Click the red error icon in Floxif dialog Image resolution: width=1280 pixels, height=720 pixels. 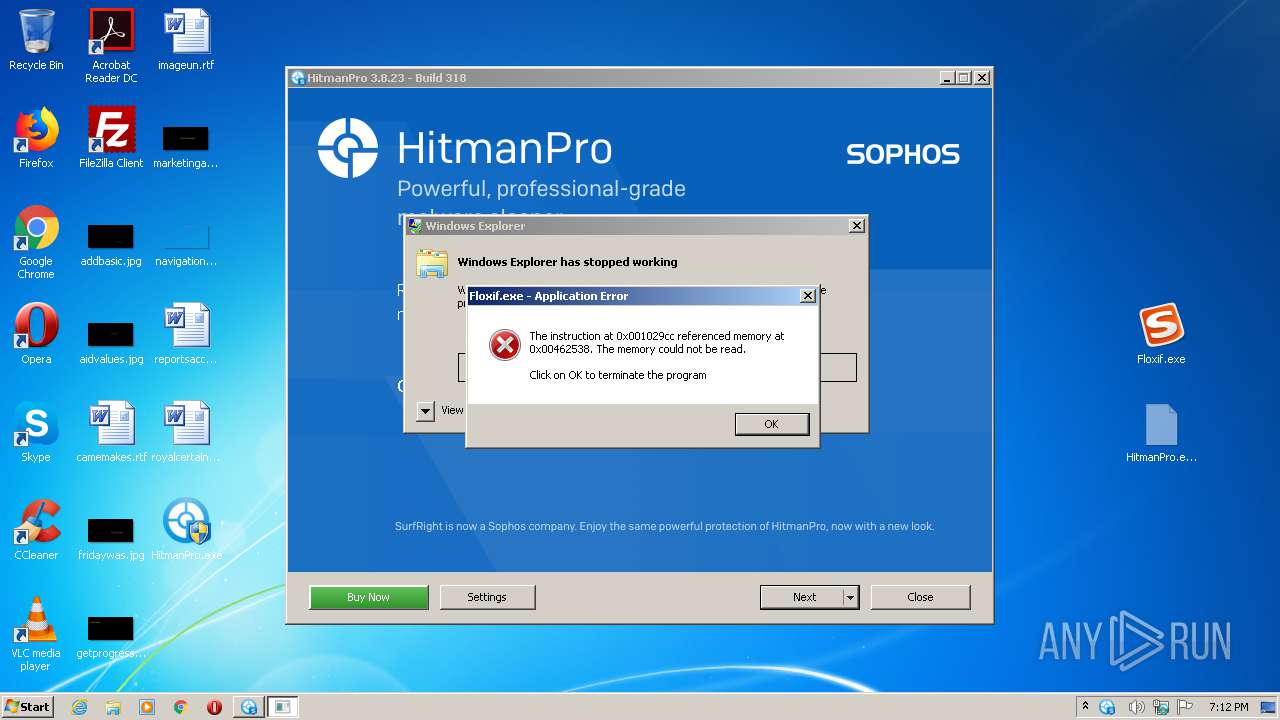(505, 345)
